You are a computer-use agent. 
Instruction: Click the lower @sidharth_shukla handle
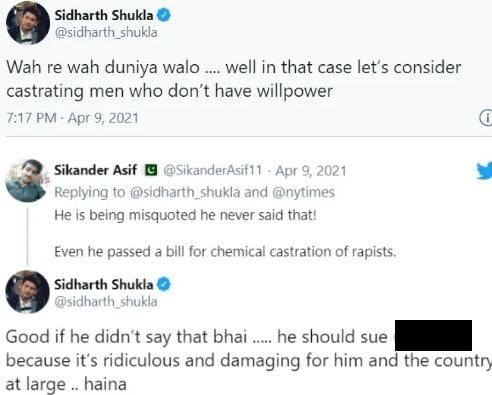[106, 302]
